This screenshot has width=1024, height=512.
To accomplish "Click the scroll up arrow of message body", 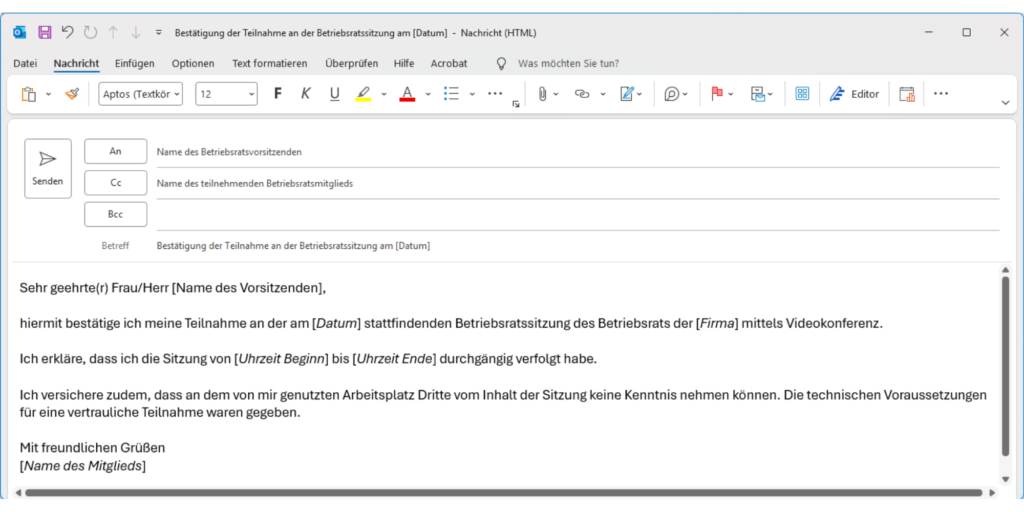I will point(1006,270).
